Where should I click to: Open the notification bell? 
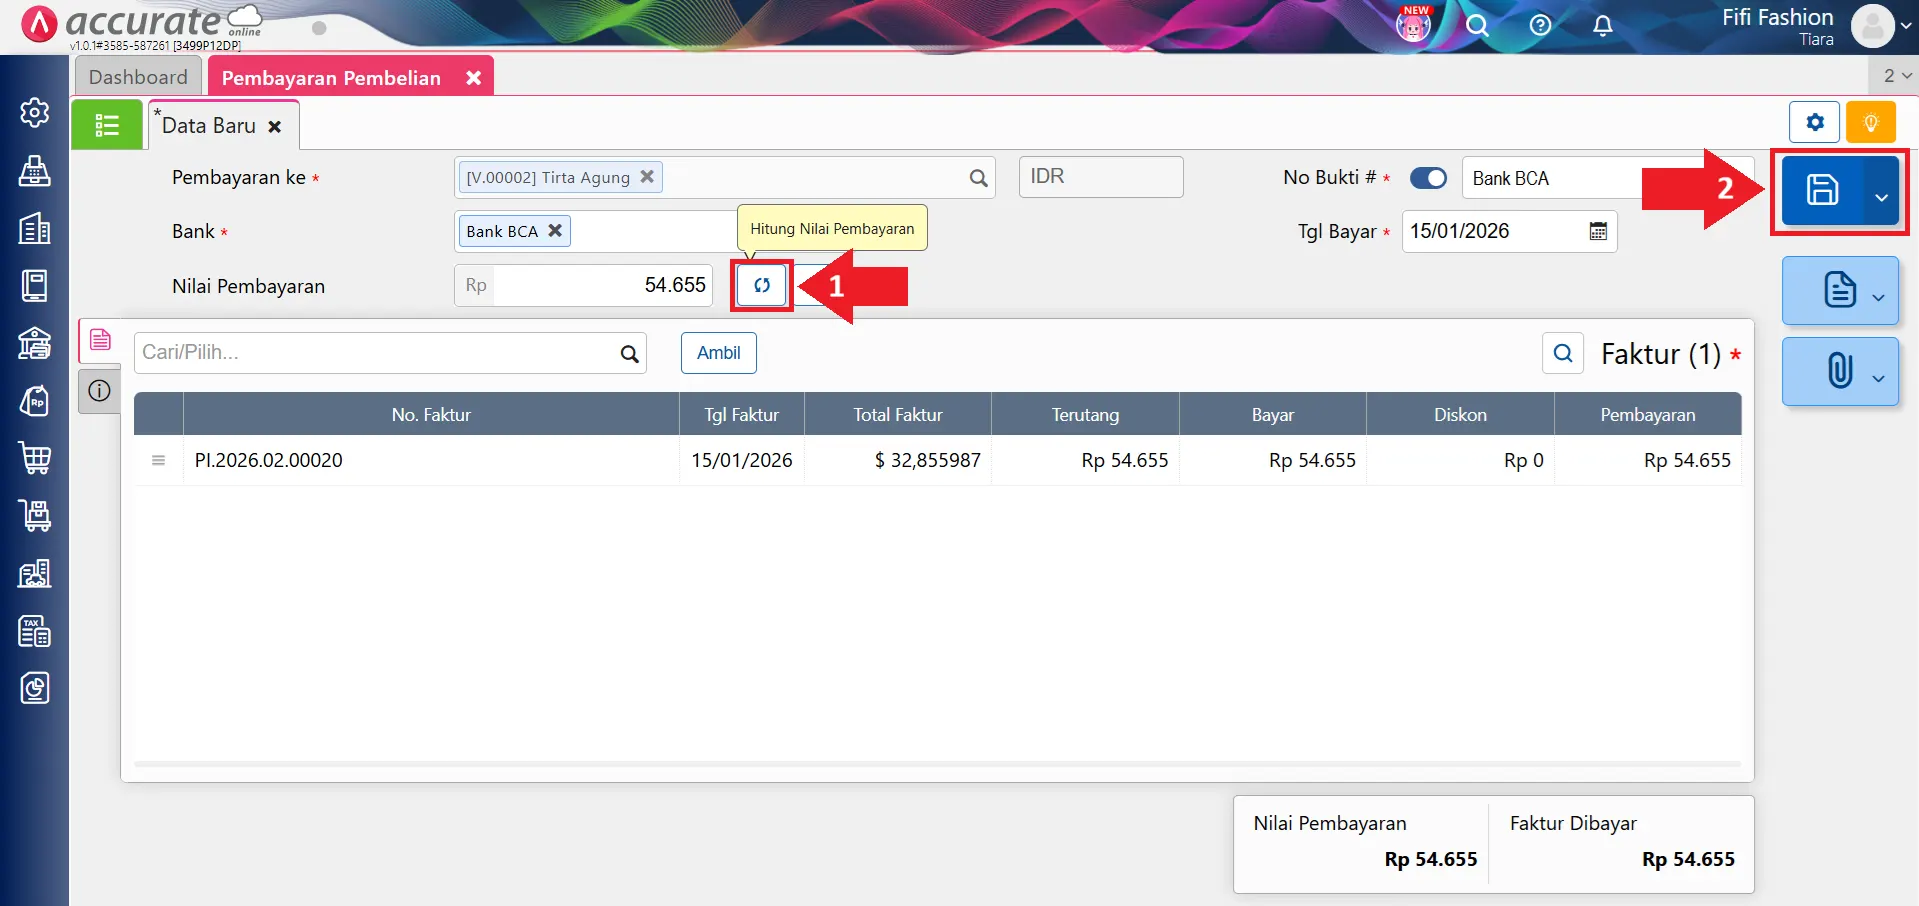click(1602, 26)
